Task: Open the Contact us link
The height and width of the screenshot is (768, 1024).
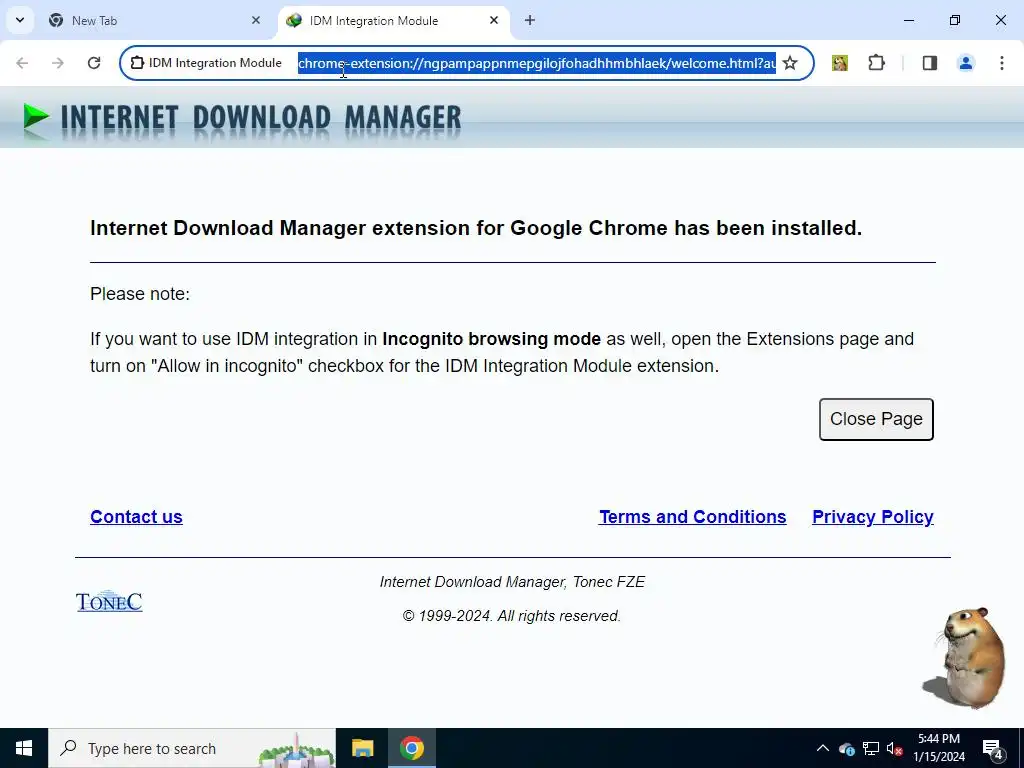Action: click(136, 517)
